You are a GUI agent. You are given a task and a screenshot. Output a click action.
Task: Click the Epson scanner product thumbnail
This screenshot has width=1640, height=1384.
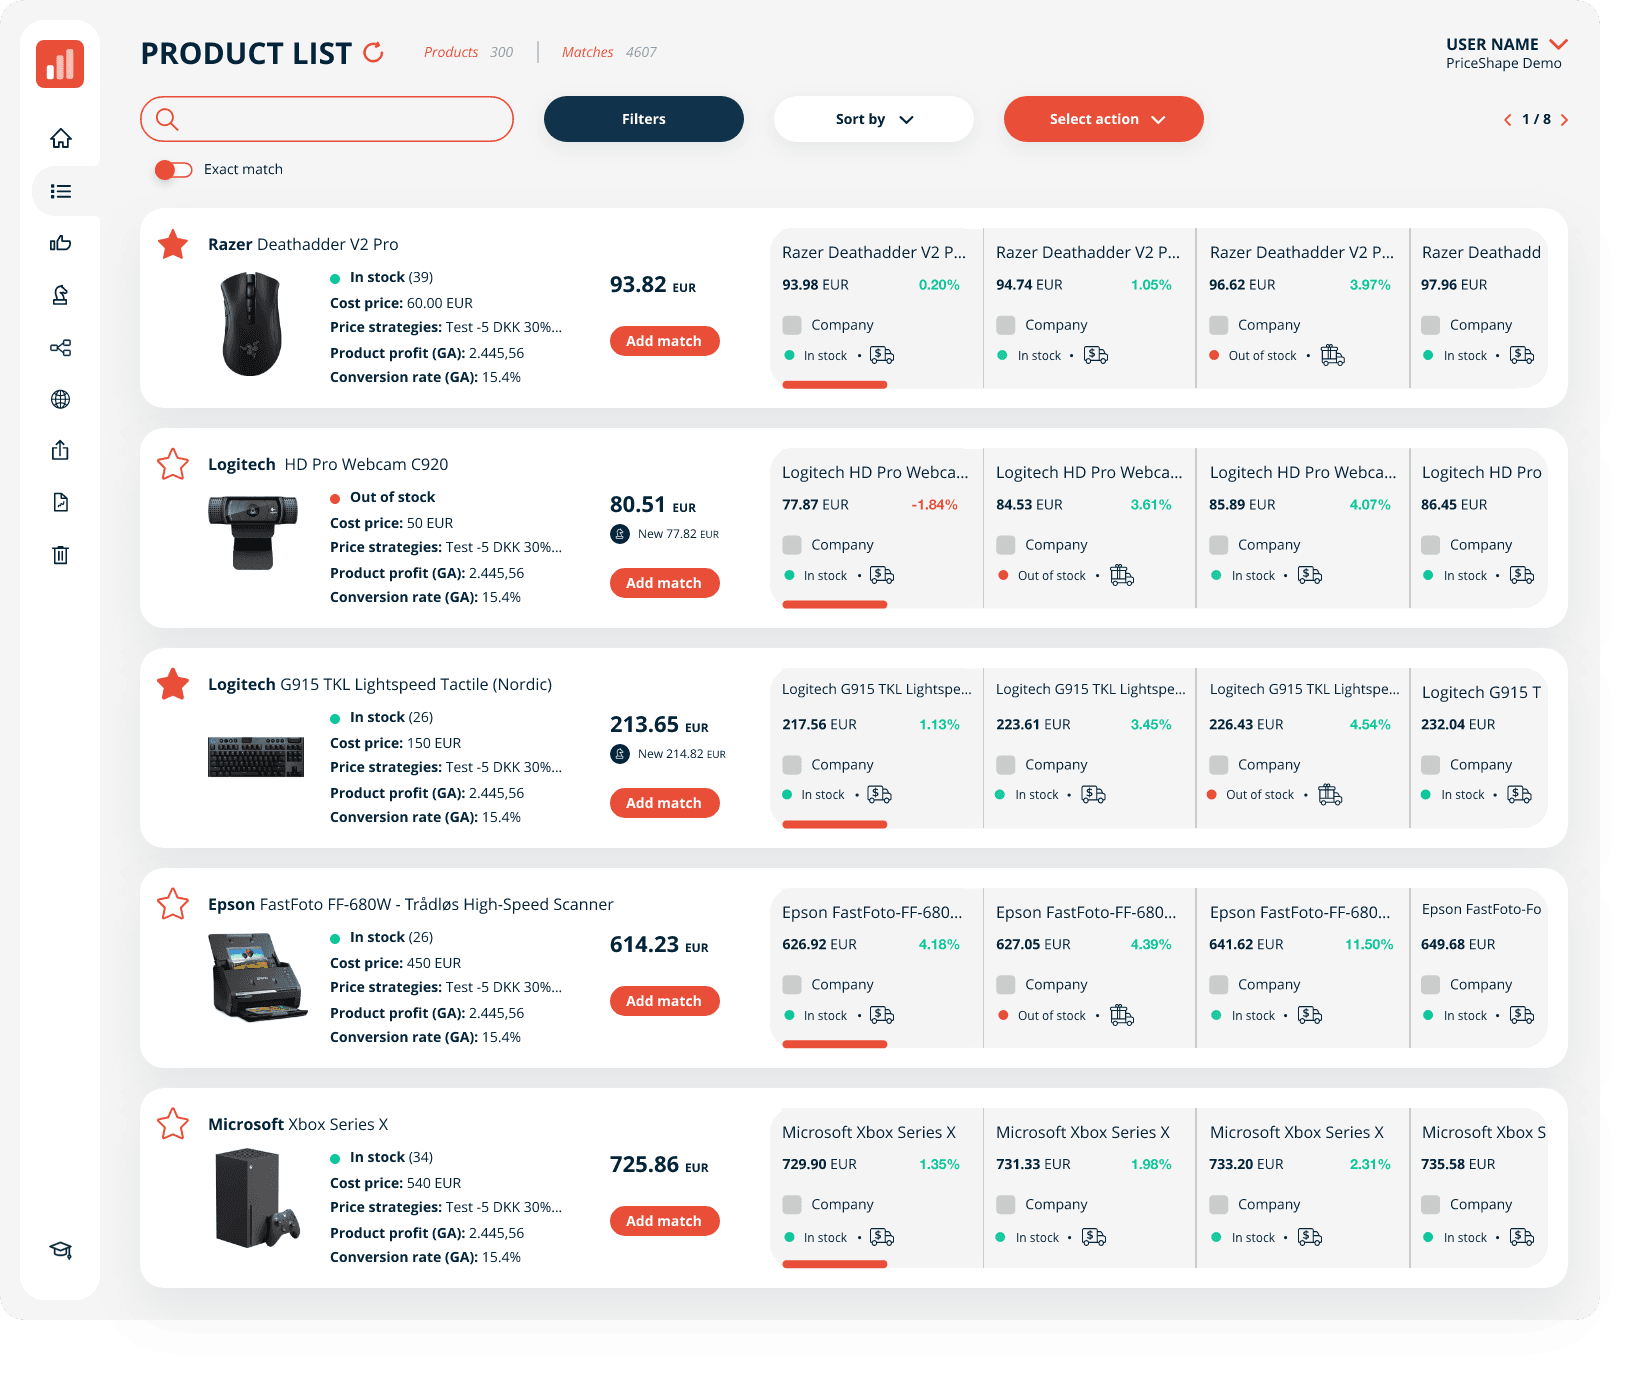[x=259, y=977]
